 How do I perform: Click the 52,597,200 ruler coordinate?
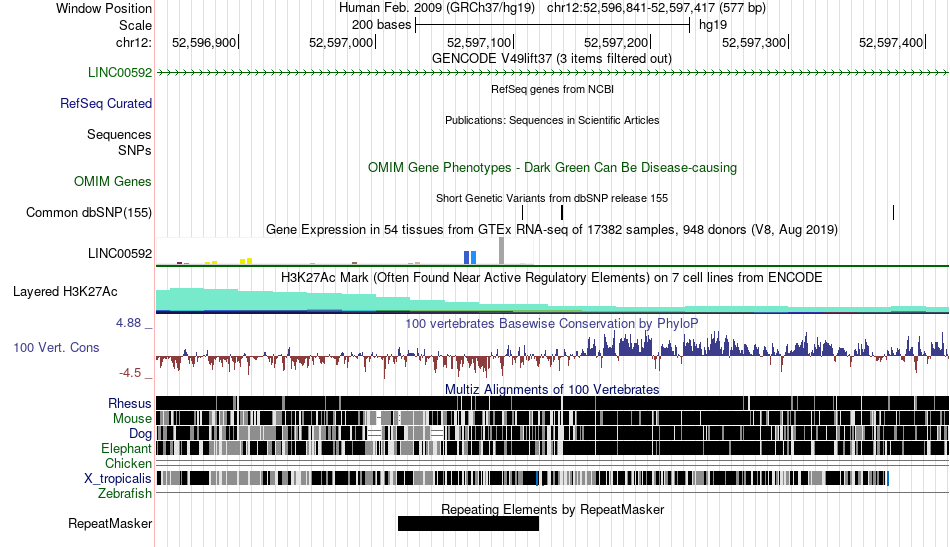tap(616, 42)
